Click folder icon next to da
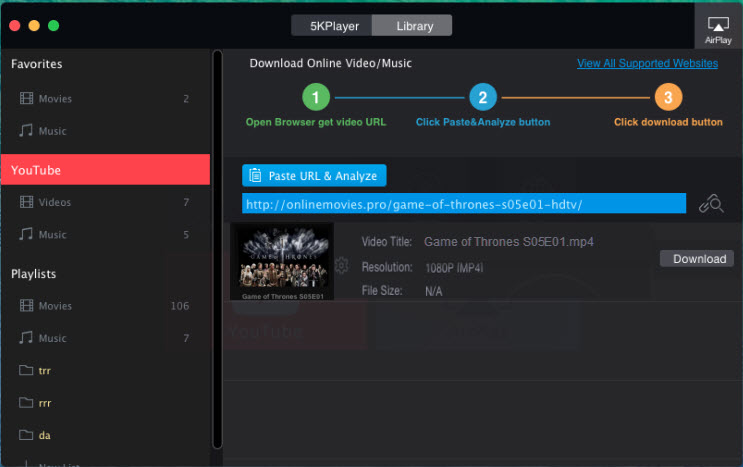Image resolution: width=743 pixels, height=467 pixels. [x=26, y=435]
